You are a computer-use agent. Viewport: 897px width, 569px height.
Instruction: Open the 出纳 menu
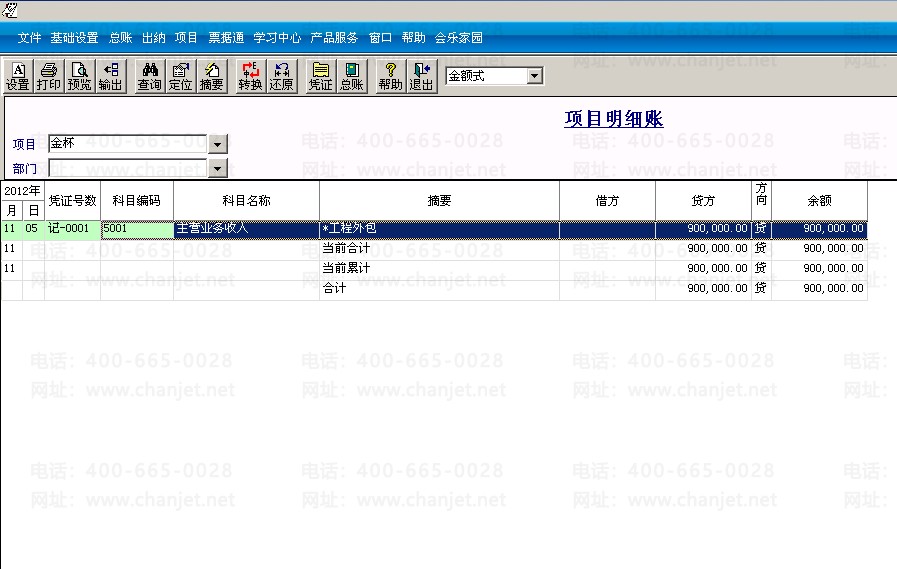[x=153, y=38]
